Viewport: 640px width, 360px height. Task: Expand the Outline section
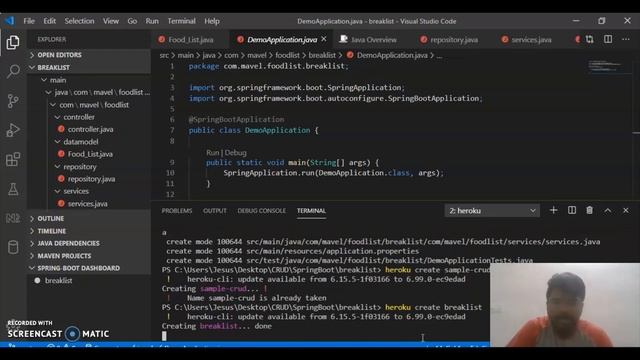coord(89,218)
